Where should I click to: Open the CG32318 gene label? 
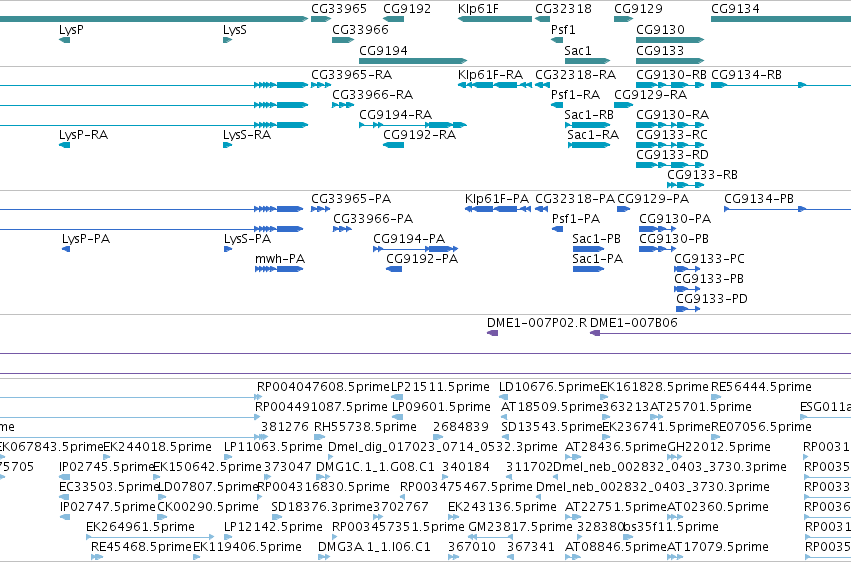(563, 9)
